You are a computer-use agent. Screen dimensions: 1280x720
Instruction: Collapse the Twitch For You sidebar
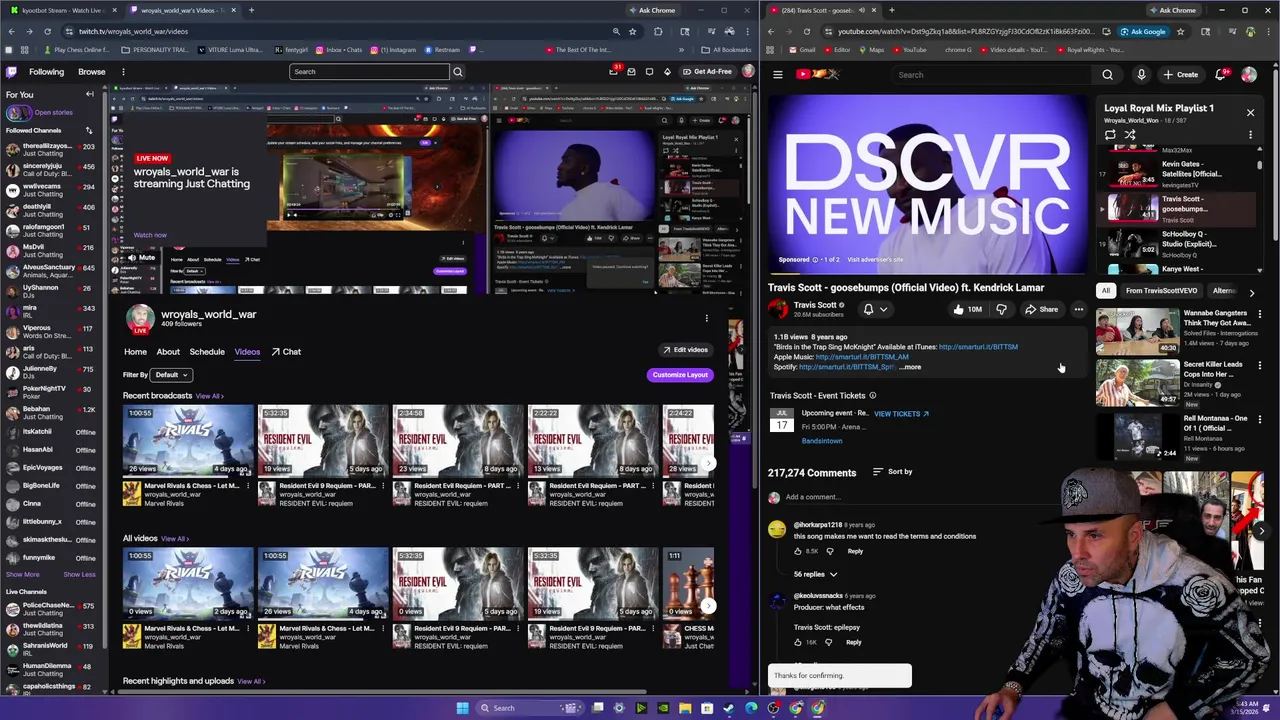point(89,94)
